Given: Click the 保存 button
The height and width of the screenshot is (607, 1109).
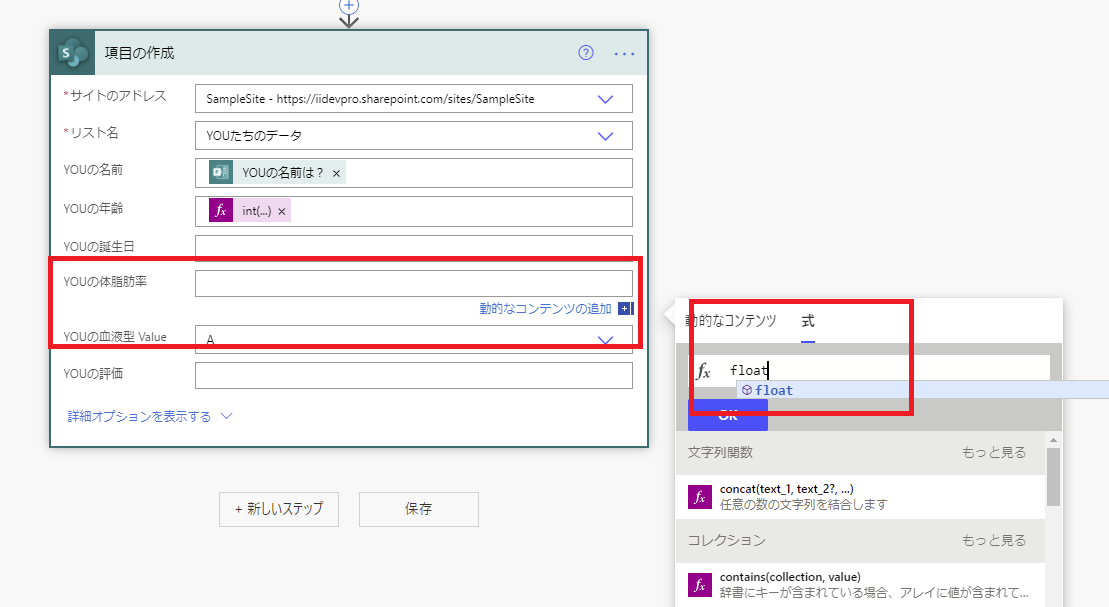Looking at the screenshot, I should click(x=418, y=509).
